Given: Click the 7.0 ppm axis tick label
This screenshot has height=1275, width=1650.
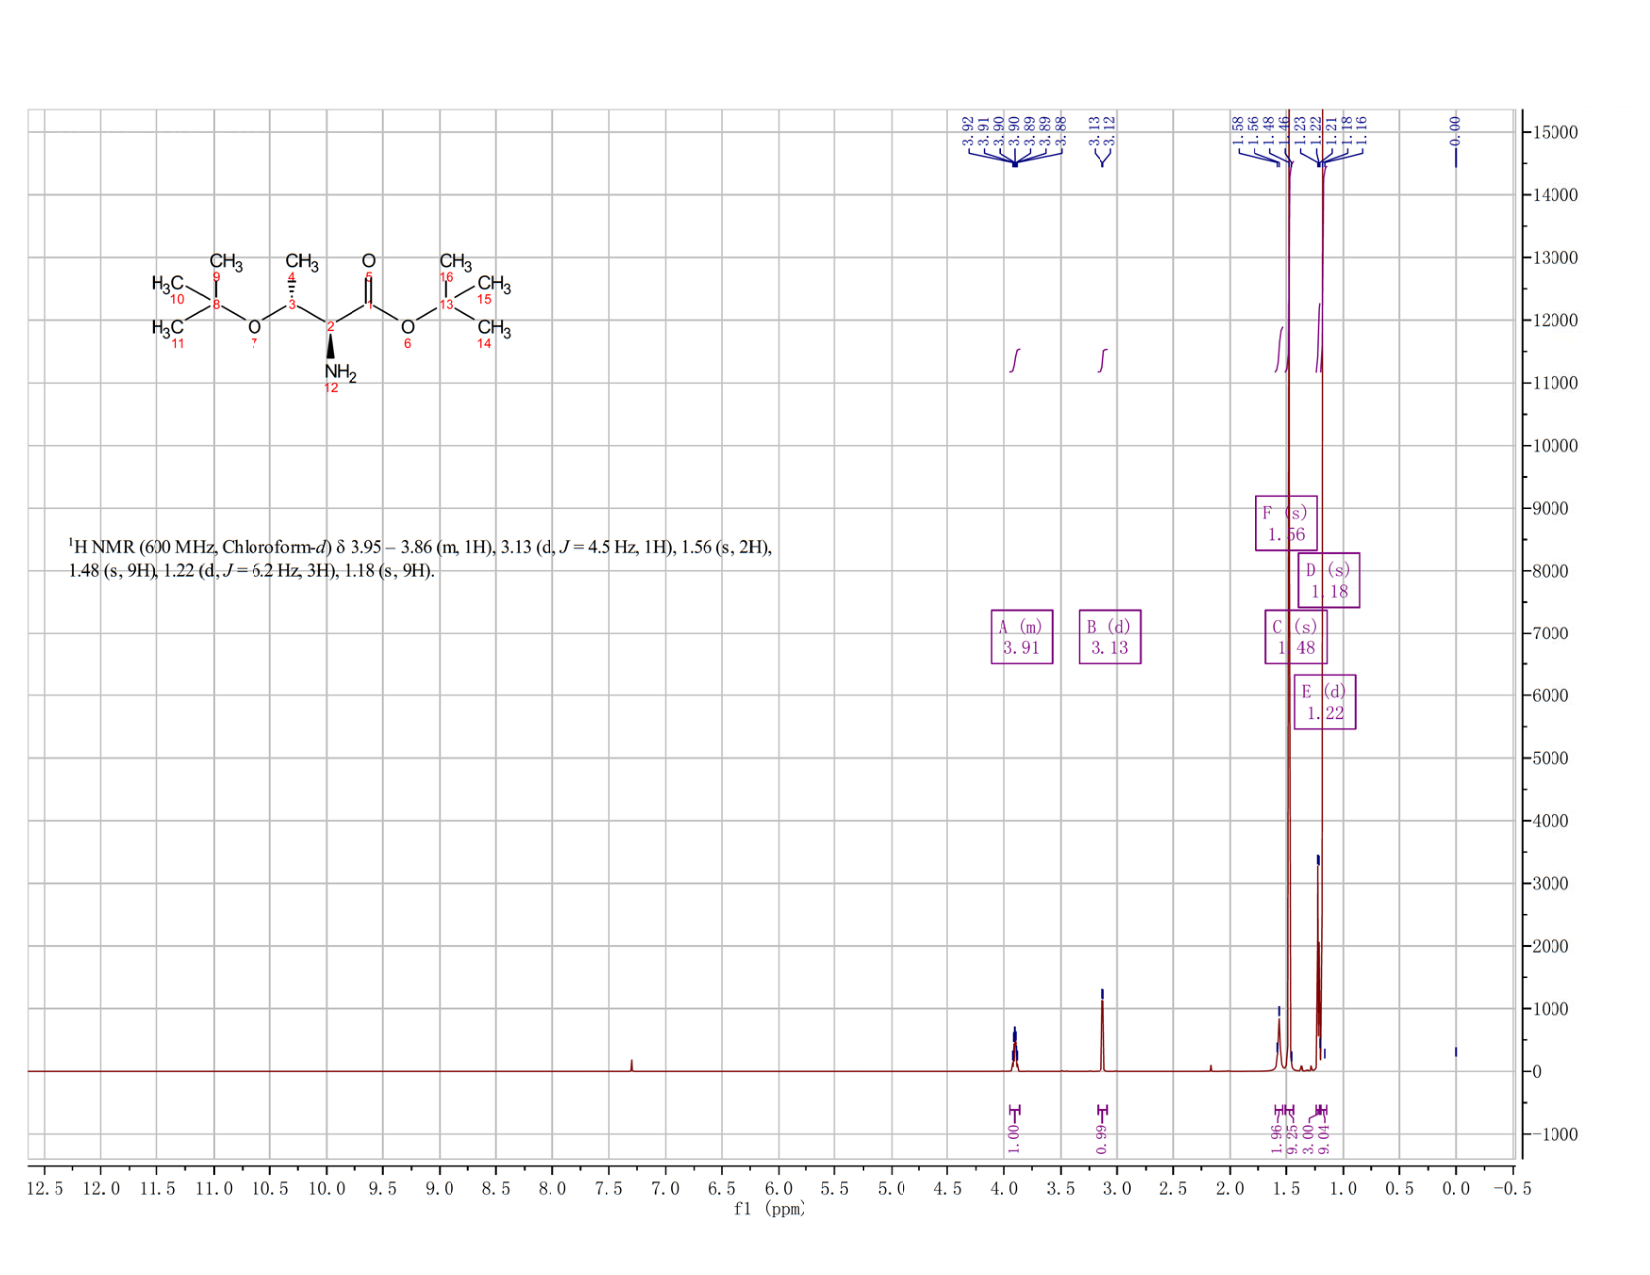Looking at the screenshot, I should tap(665, 1188).
